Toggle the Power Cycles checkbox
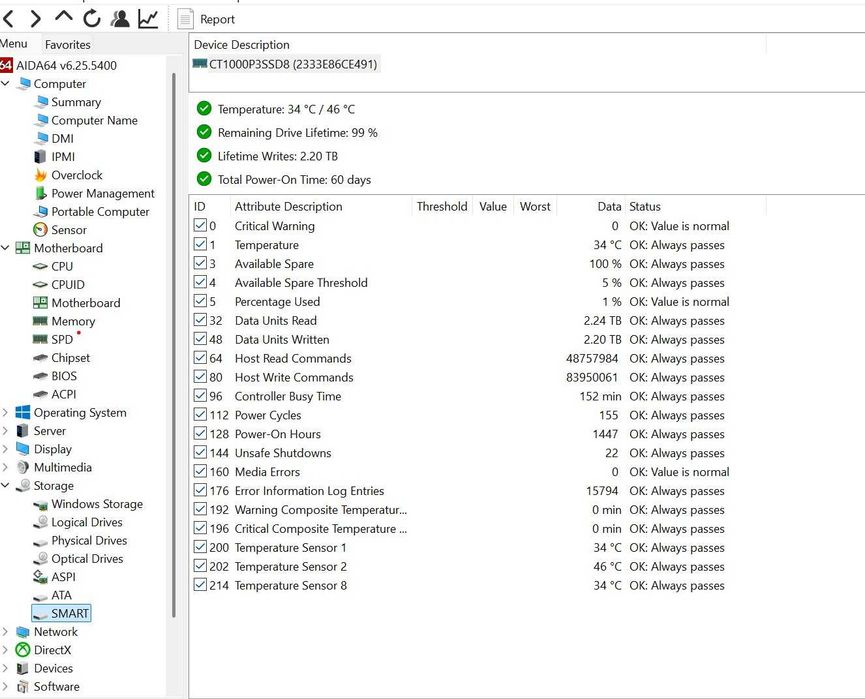Screen dimensions: 865x699 coord(200,414)
